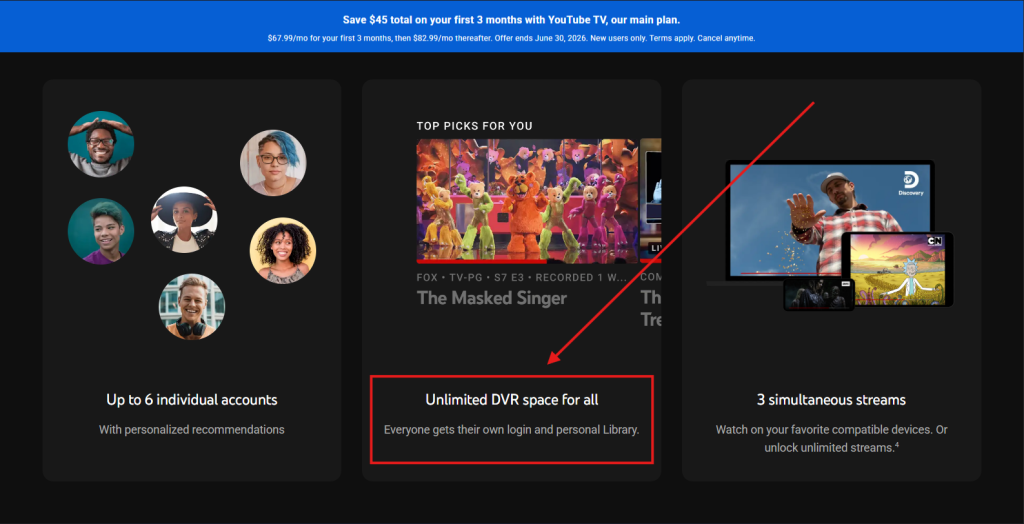1024x524 pixels.
Task: Click Watch on your favorite compatible devices text
Action: pos(831,438)
